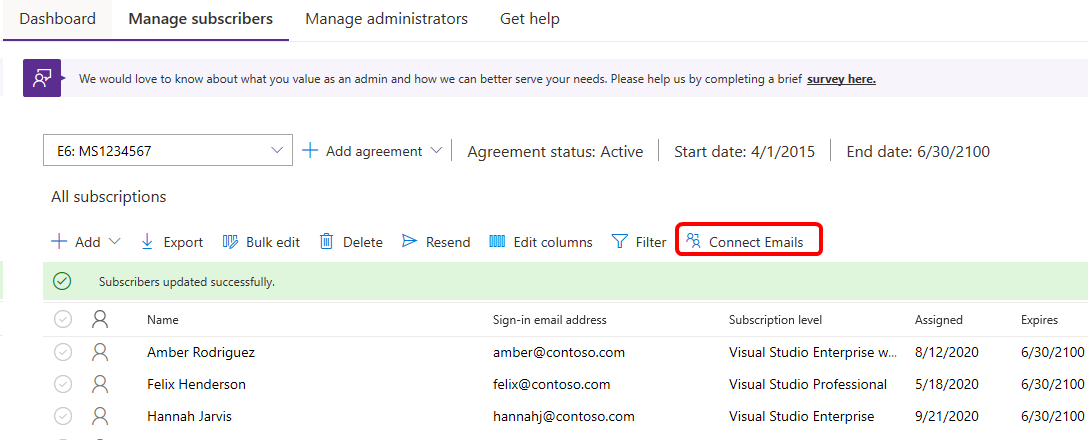Click the Delete trash can icon
The height and width of the screenshot is (440, 1088).
click(x=326, y=242)
